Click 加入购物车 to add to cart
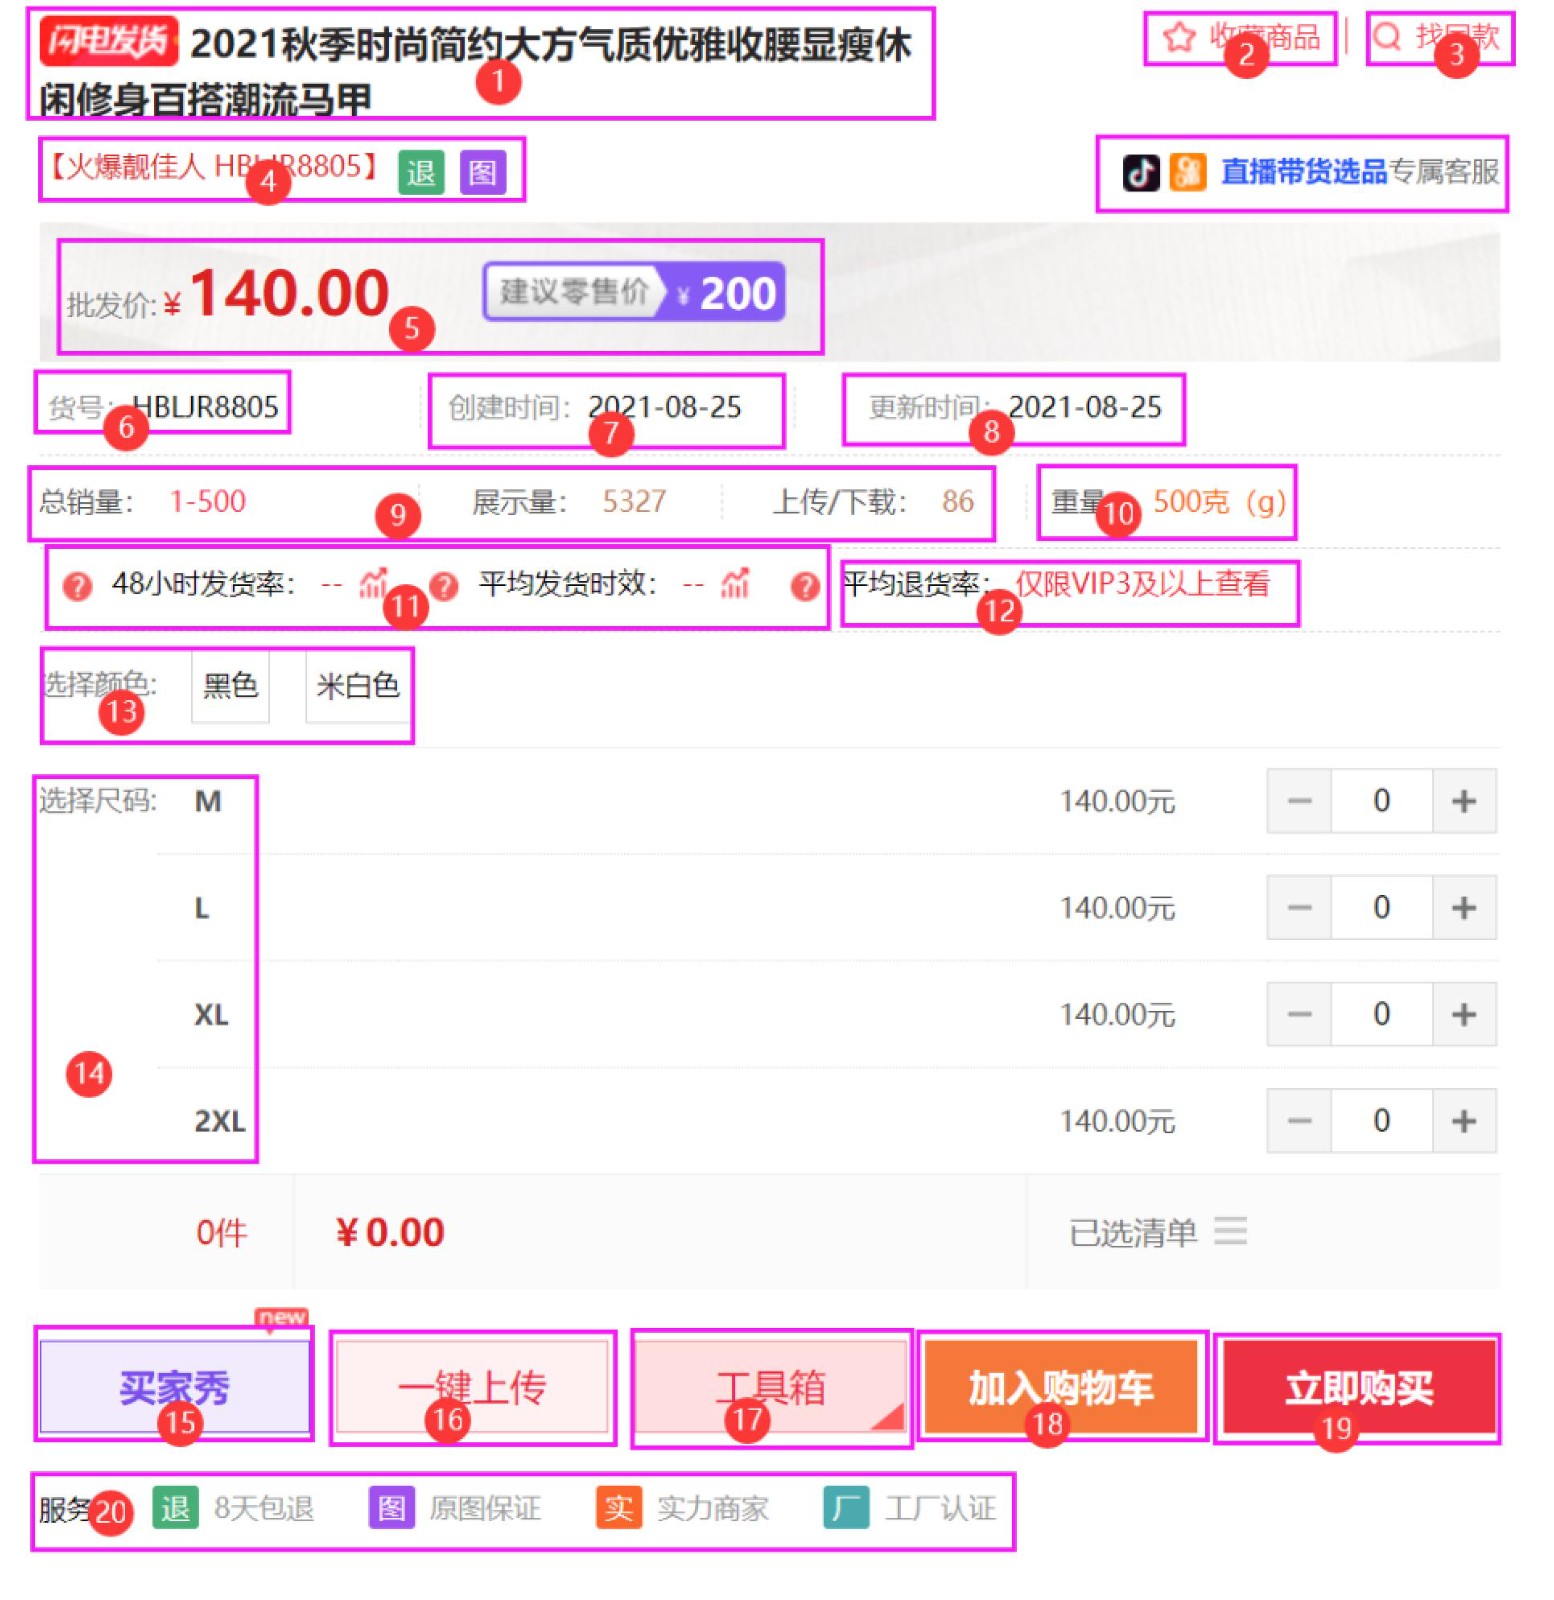1554x1600 pixels. (1061, 1386)
